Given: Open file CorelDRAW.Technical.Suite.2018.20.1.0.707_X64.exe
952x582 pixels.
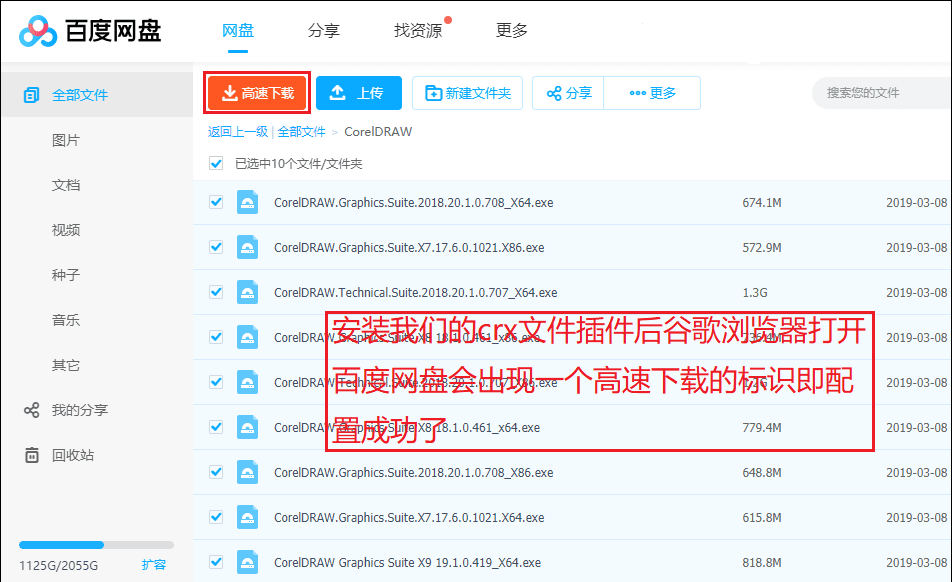Looking at the screenshot, I should point(415,293).
